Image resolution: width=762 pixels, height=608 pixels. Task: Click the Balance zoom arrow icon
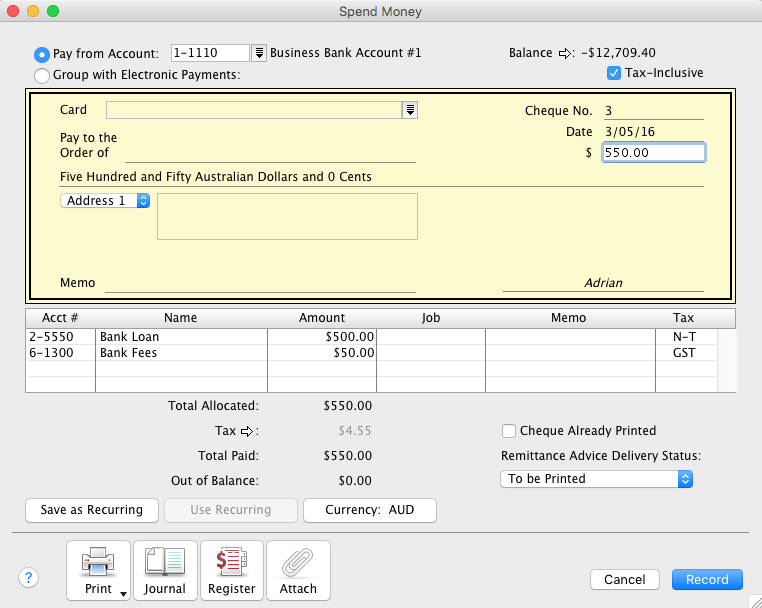click(564, 53)
